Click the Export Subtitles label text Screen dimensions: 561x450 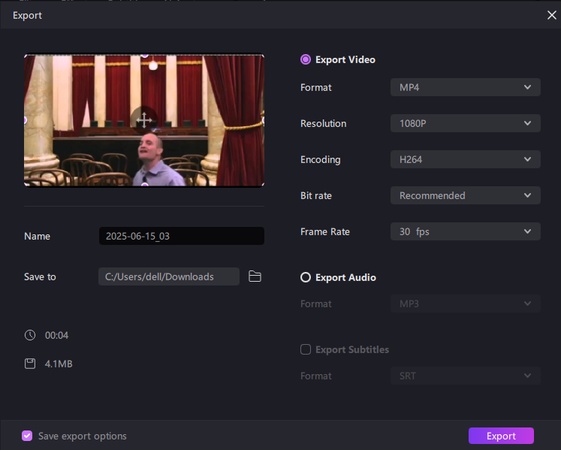point(352,349)
